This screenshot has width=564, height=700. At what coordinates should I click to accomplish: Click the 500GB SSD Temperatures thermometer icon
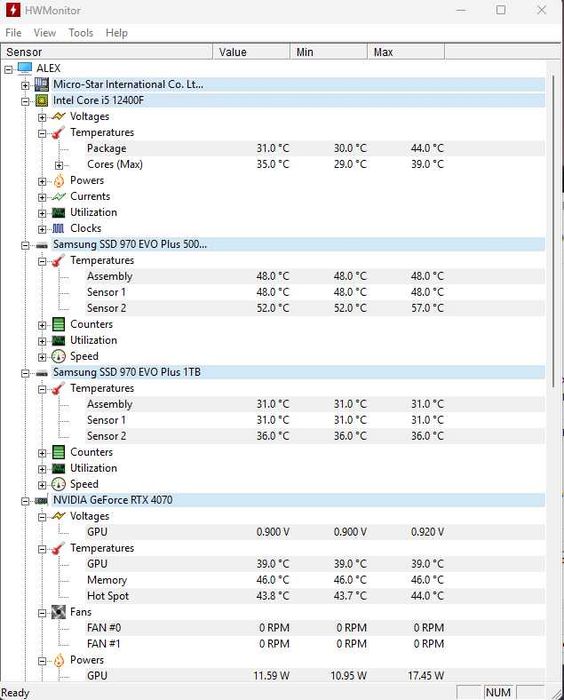[x=58, y=260]
